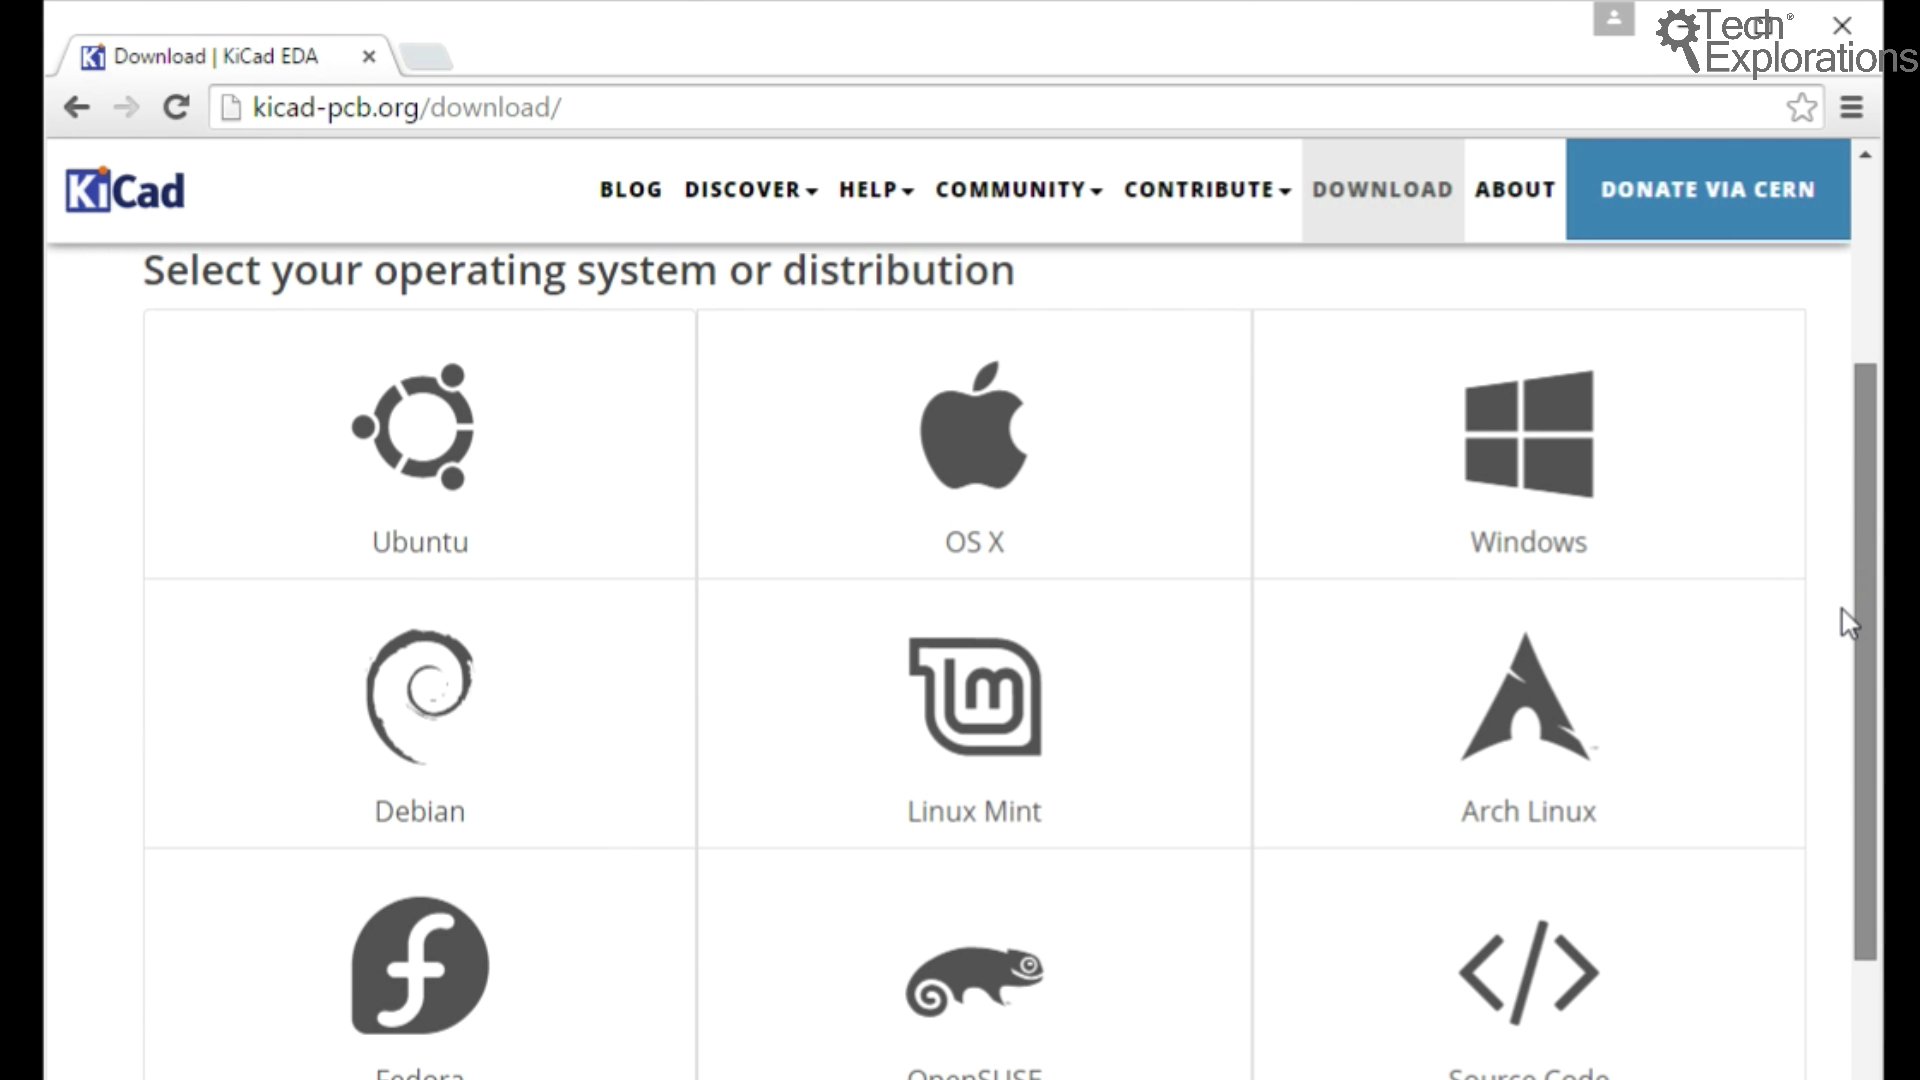The width and height of the screenshot is (1920, 1080).
Task: Click the Debian text label
Action: pyautogui.click(x=420, y=811)
